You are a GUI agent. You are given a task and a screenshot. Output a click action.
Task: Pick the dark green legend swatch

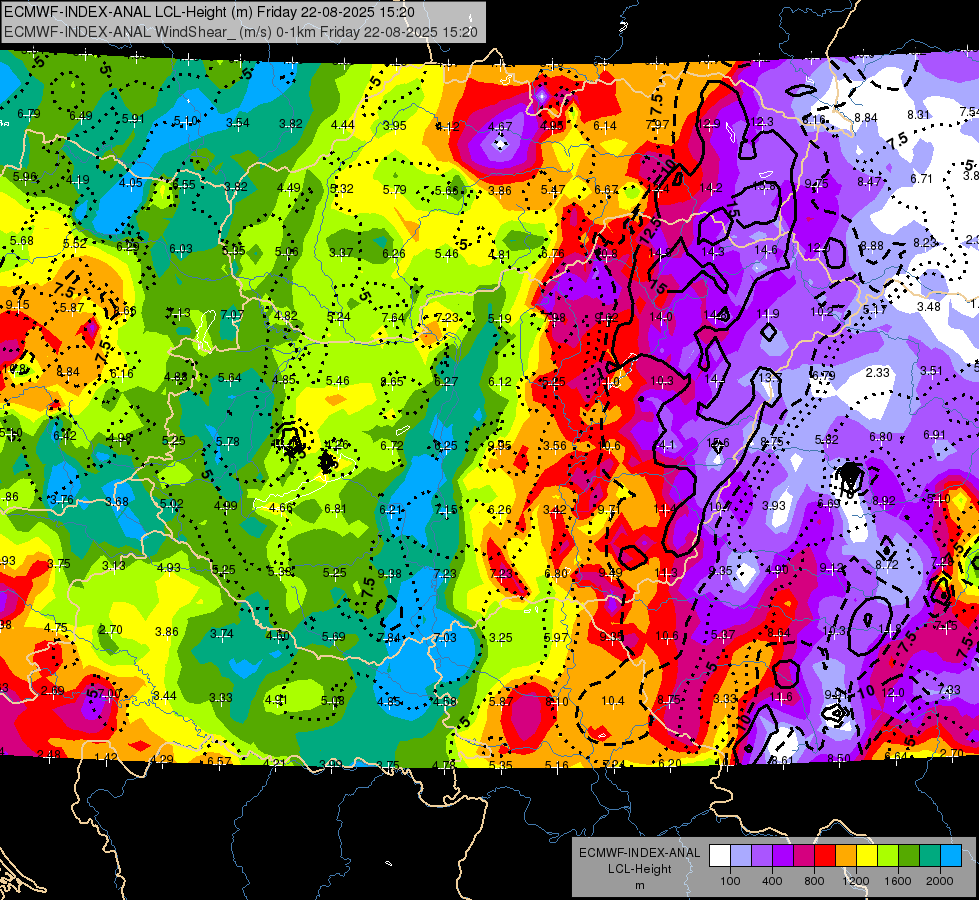[908, 856]
